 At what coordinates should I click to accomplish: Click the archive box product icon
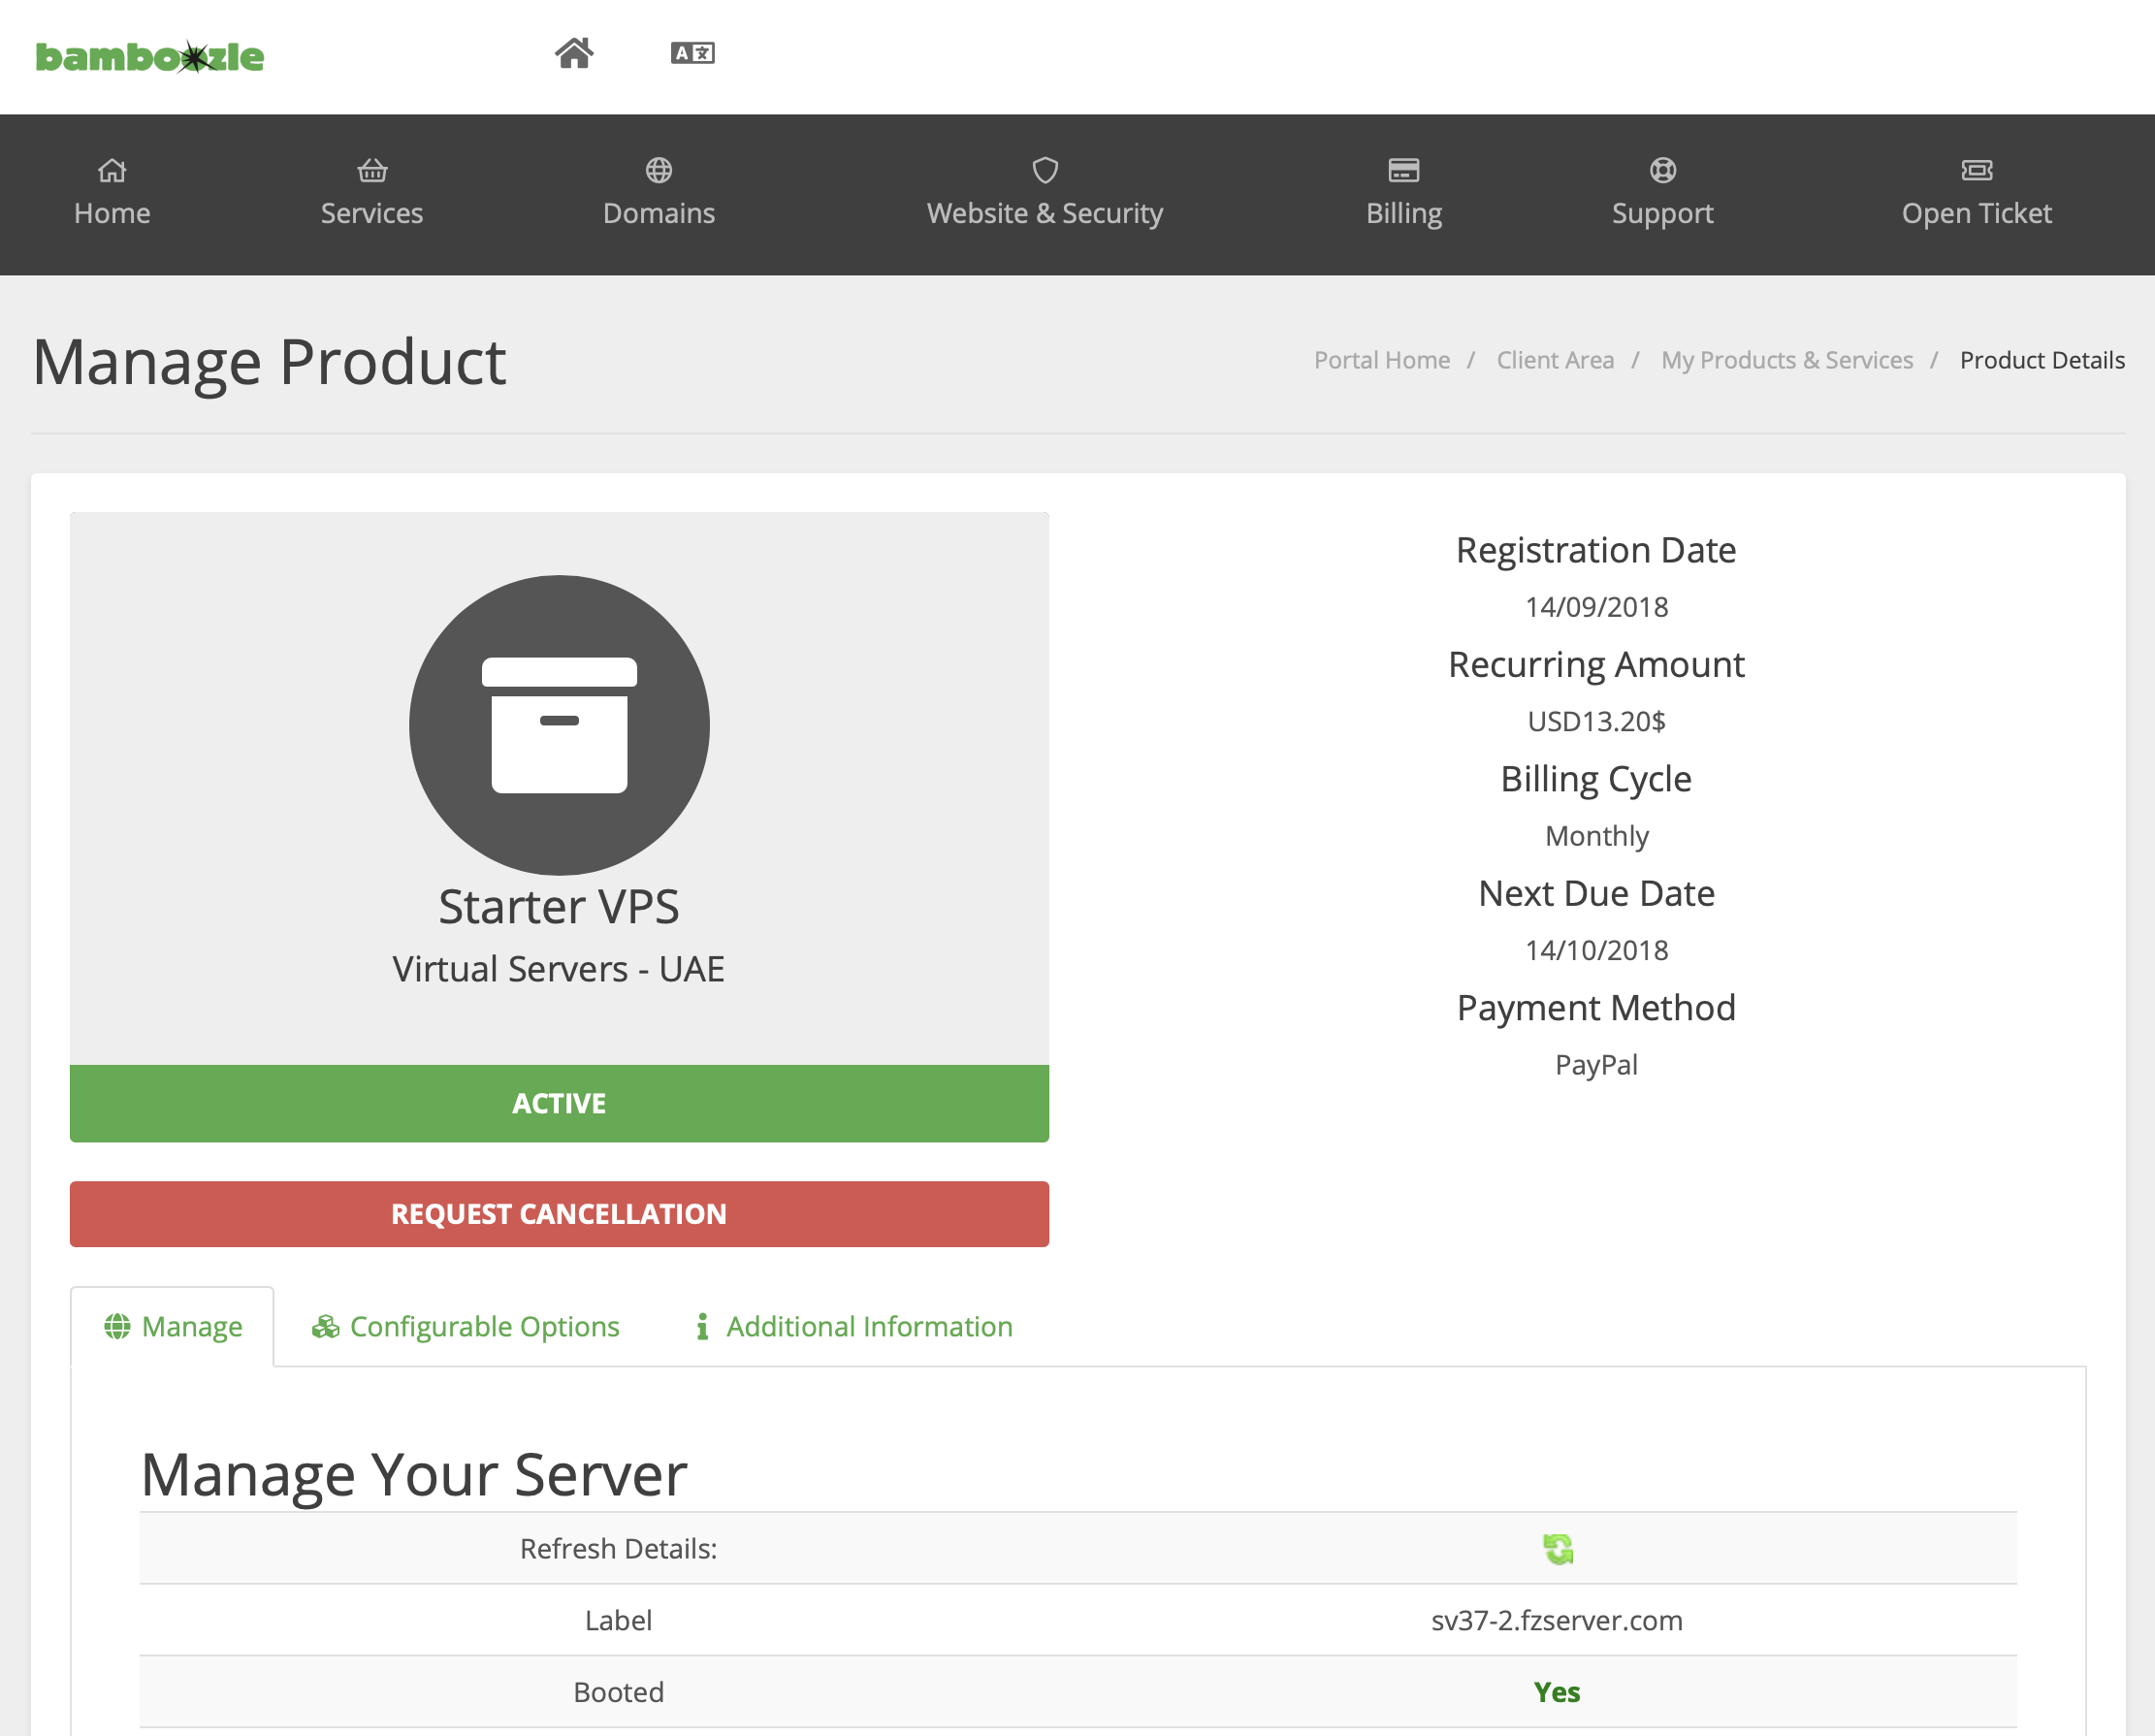coord(559,725)
